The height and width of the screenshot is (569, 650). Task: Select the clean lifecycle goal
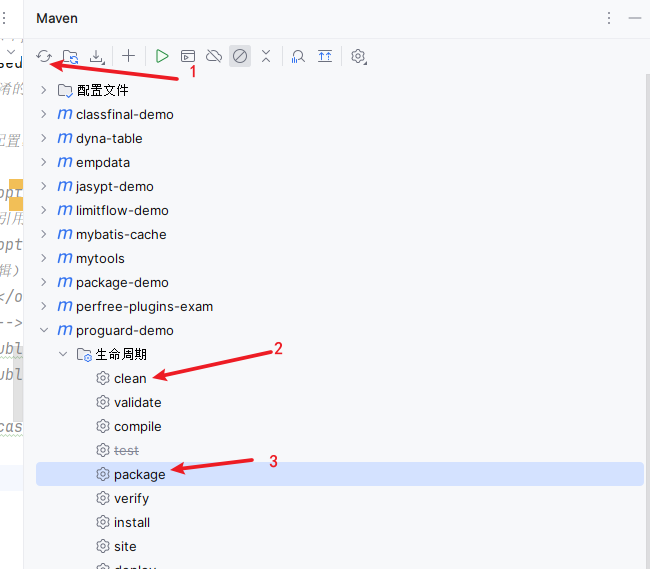click(130, 378)
